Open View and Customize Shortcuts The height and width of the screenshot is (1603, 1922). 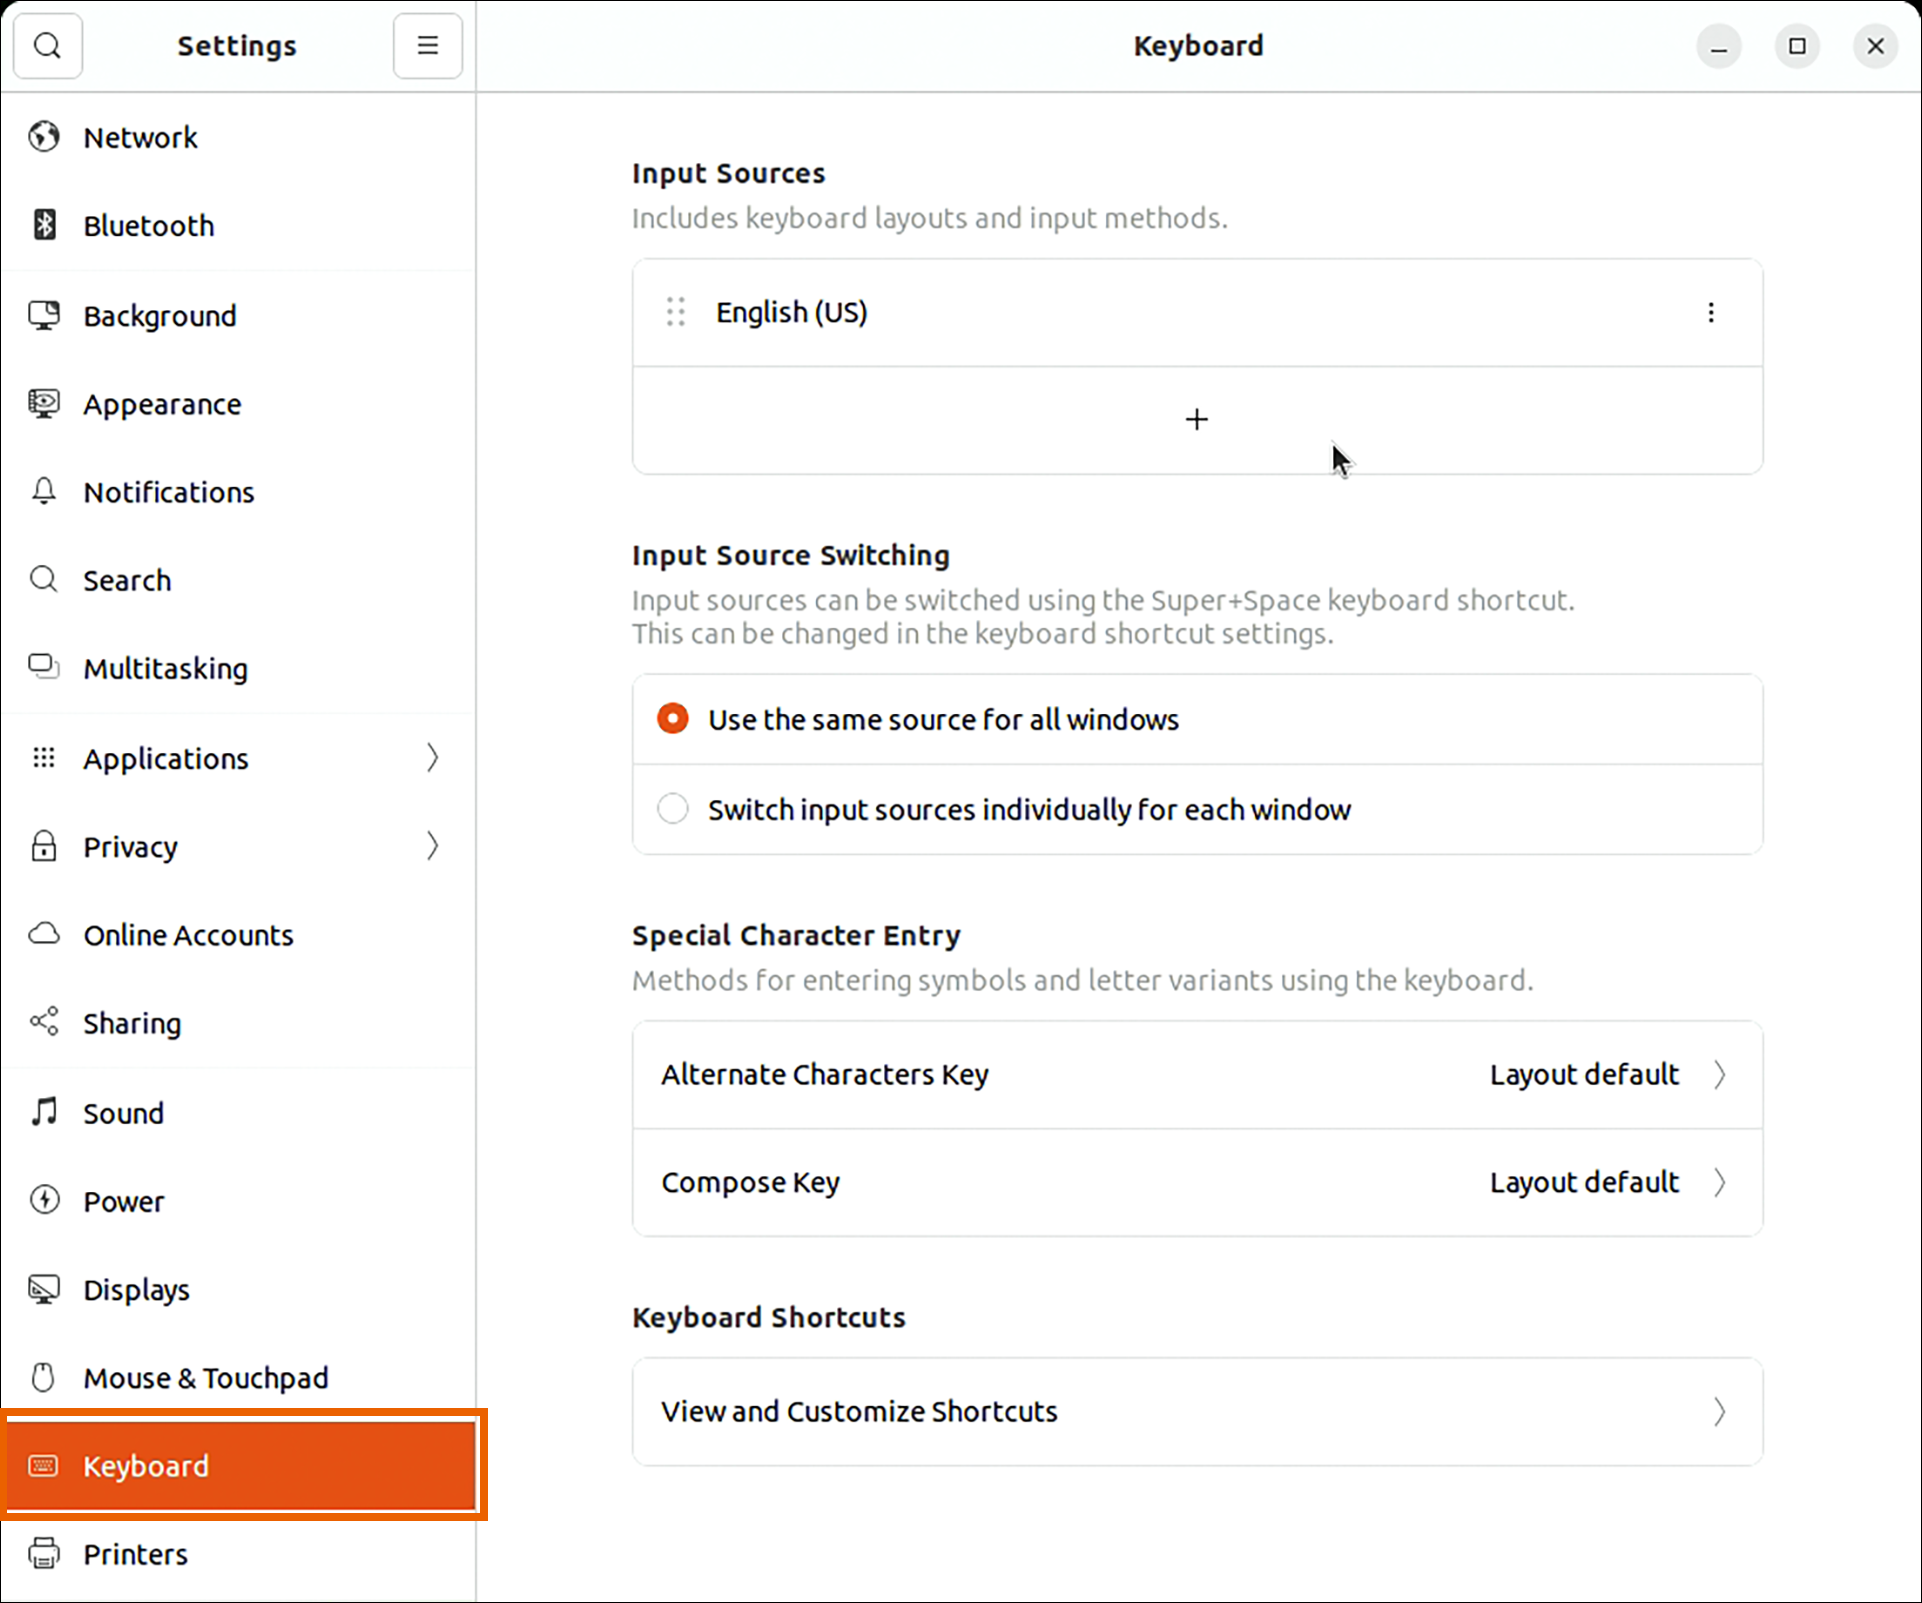[1196, 1411]
